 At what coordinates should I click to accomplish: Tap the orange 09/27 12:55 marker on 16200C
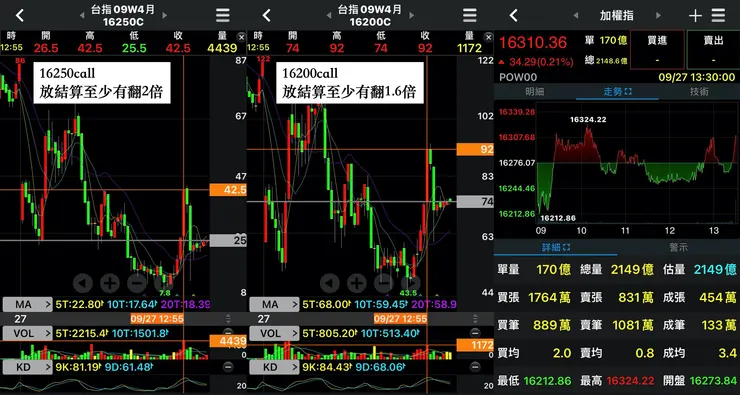pos(401,319)
